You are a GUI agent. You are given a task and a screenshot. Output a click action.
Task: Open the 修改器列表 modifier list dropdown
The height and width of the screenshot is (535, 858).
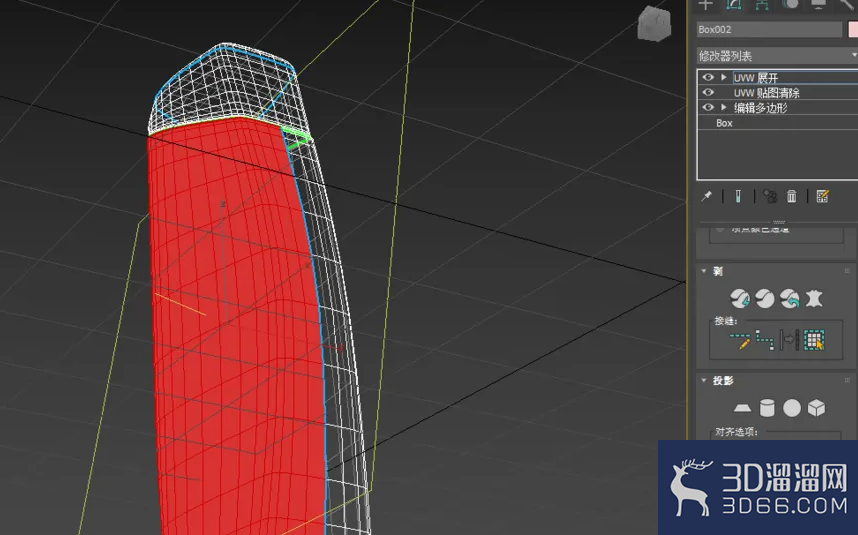[x=777, y=56]
